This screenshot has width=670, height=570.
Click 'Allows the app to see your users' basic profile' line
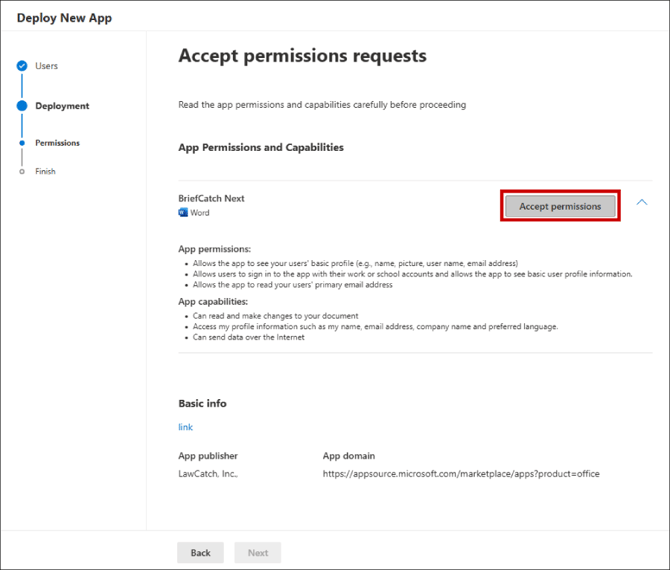(355, 263)
